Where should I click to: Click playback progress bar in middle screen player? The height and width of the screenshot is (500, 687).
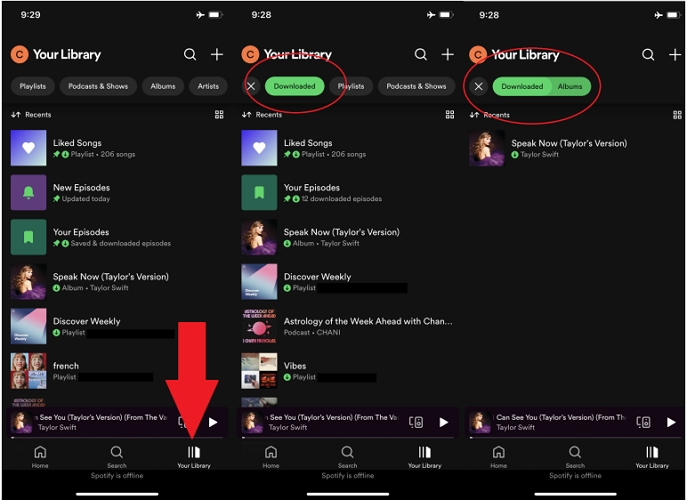tap(348, 437)
